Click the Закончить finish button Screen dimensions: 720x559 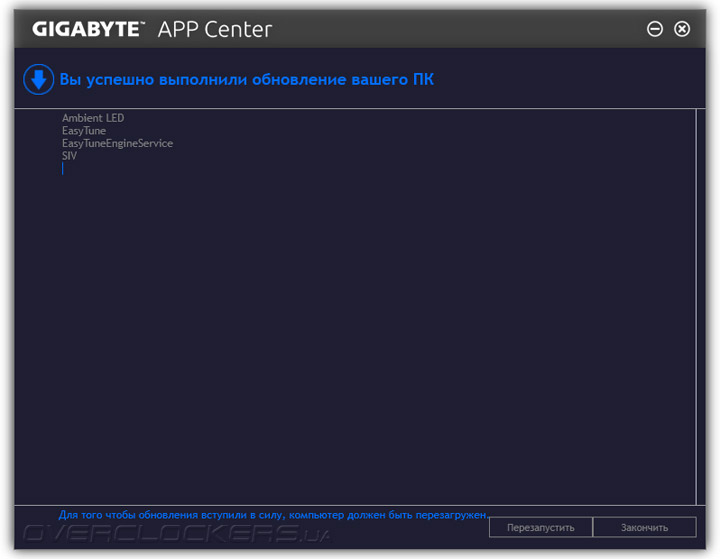pos(645,527)
